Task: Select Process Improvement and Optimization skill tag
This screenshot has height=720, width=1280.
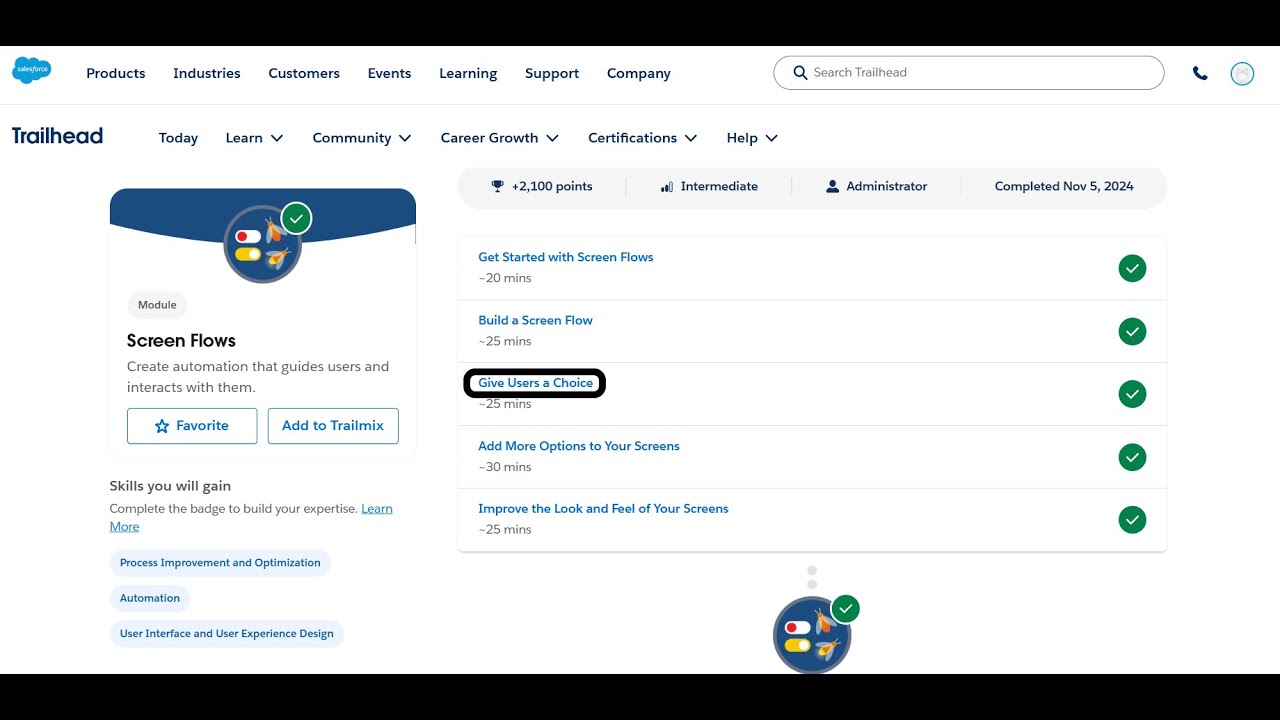Action: click(220, 563)
